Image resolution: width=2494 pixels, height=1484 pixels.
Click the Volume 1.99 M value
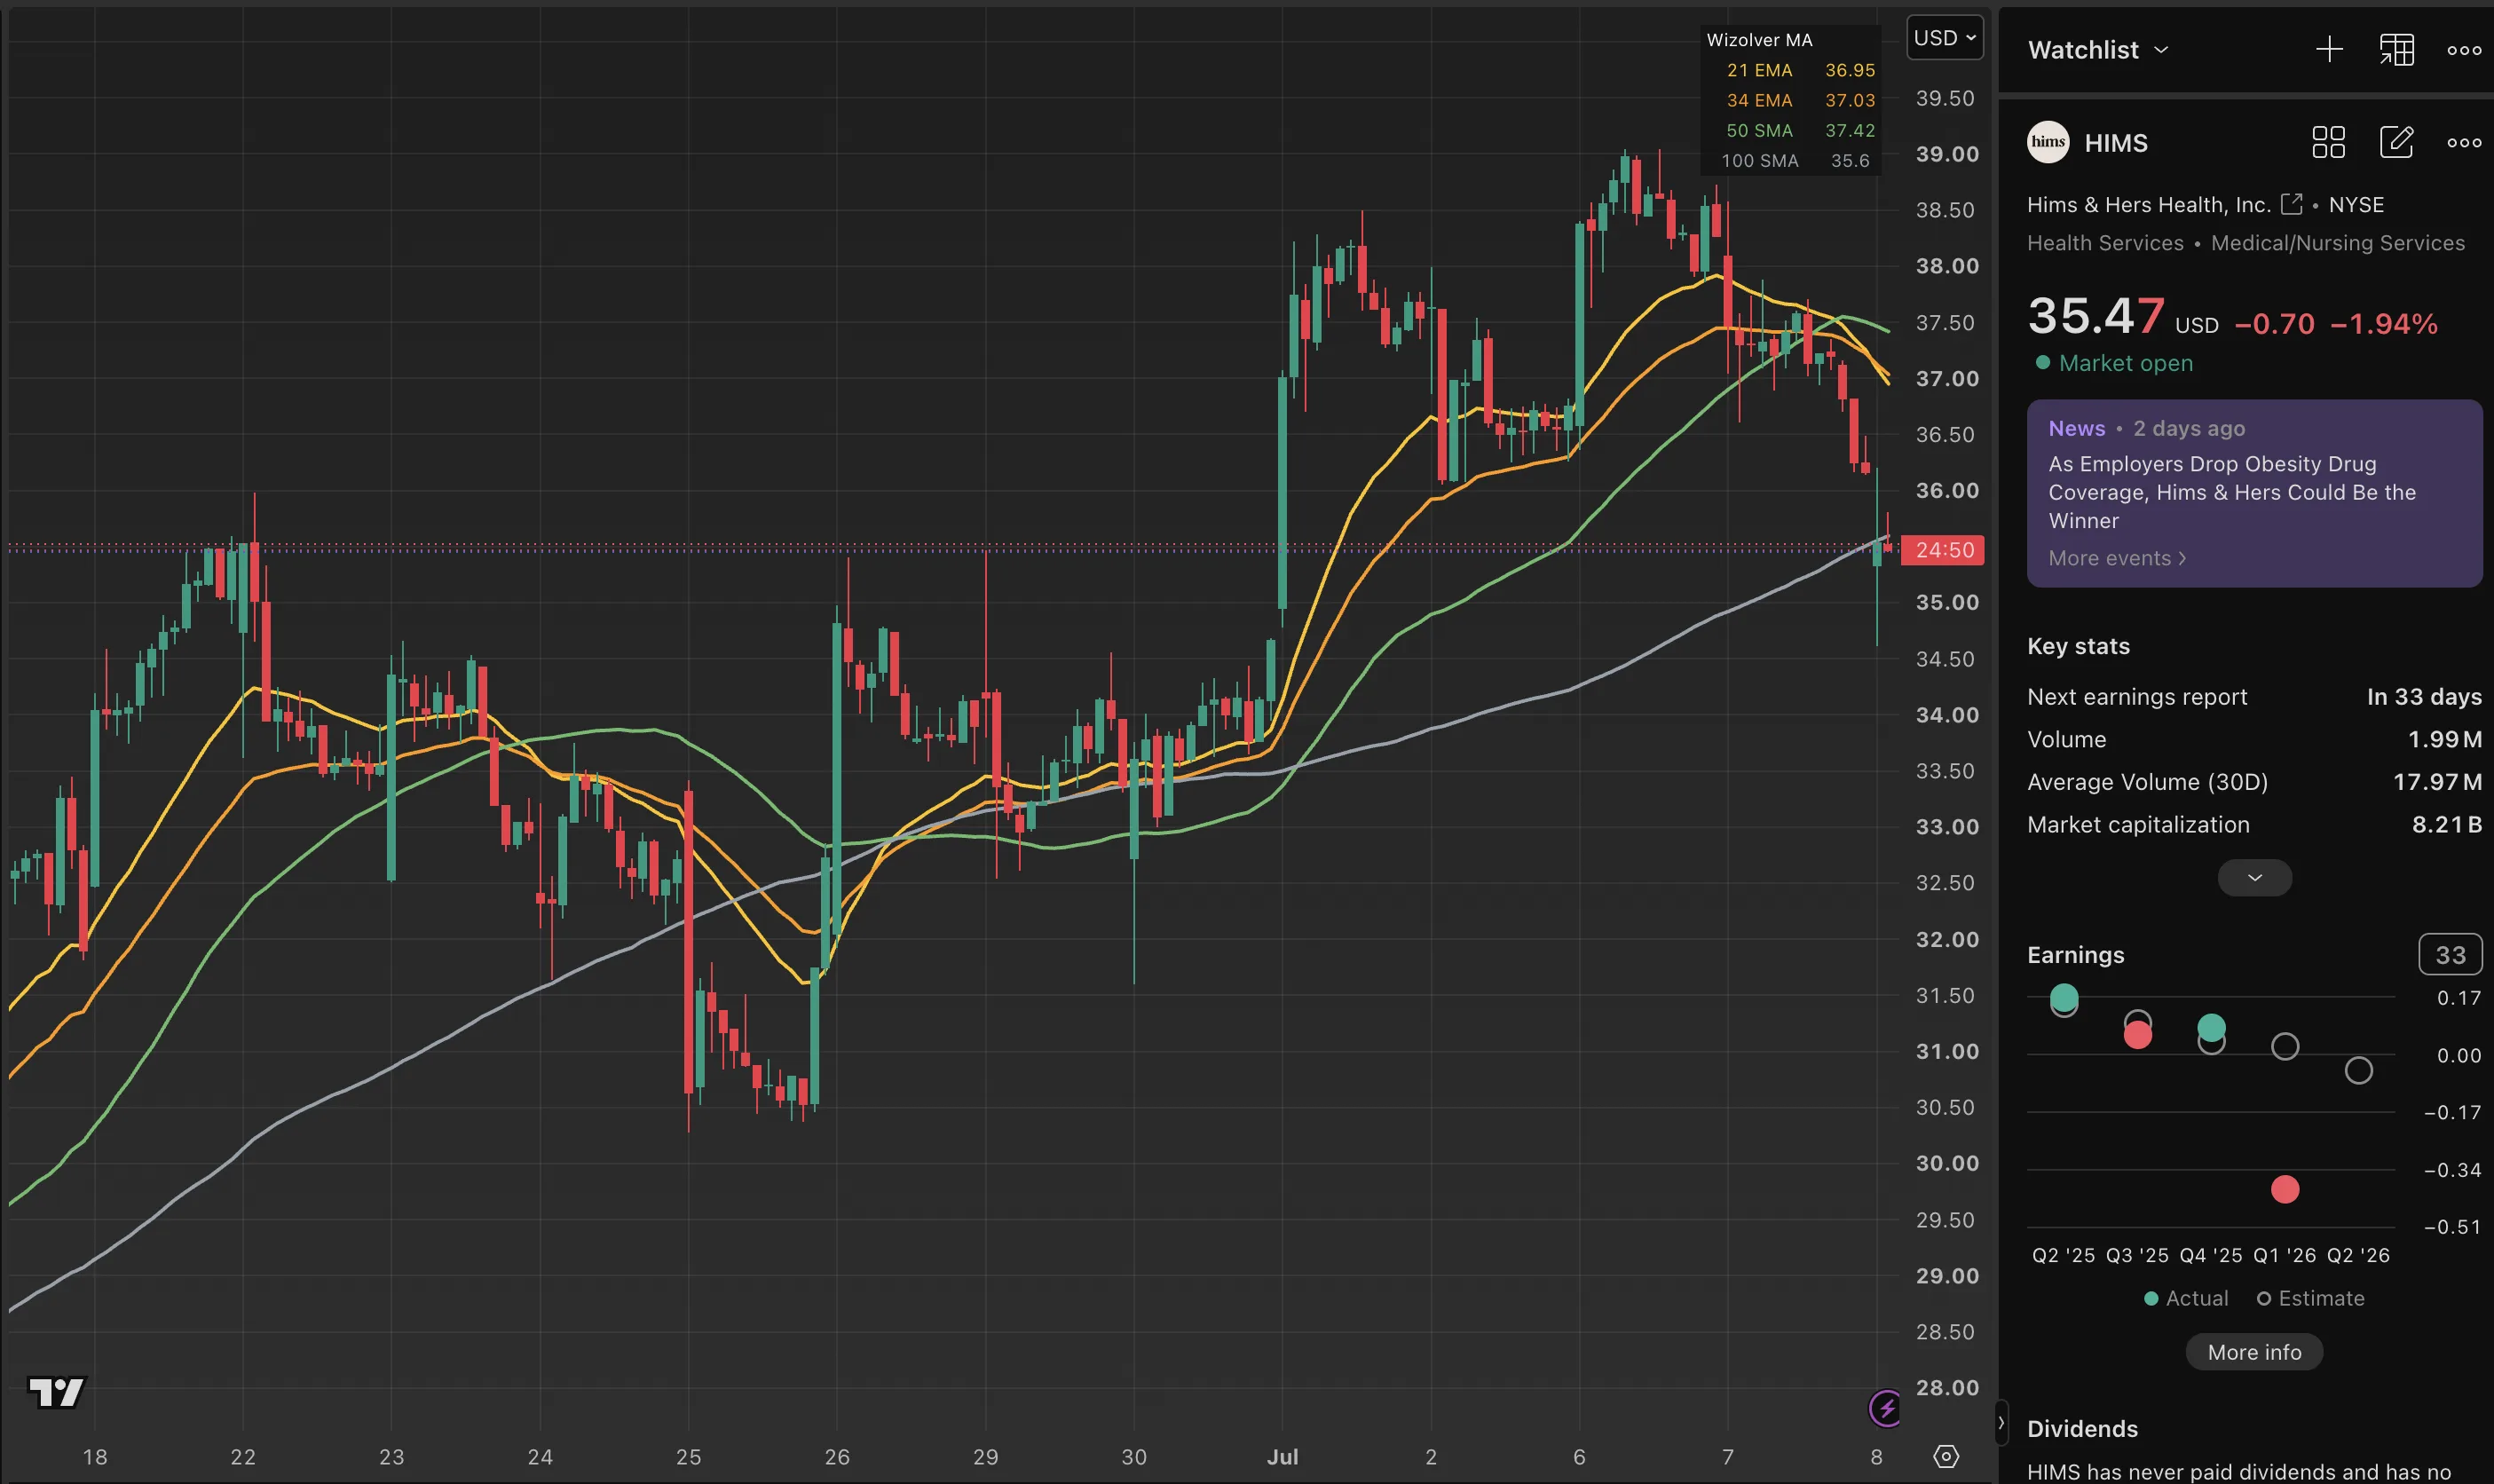pos(2444,739)
